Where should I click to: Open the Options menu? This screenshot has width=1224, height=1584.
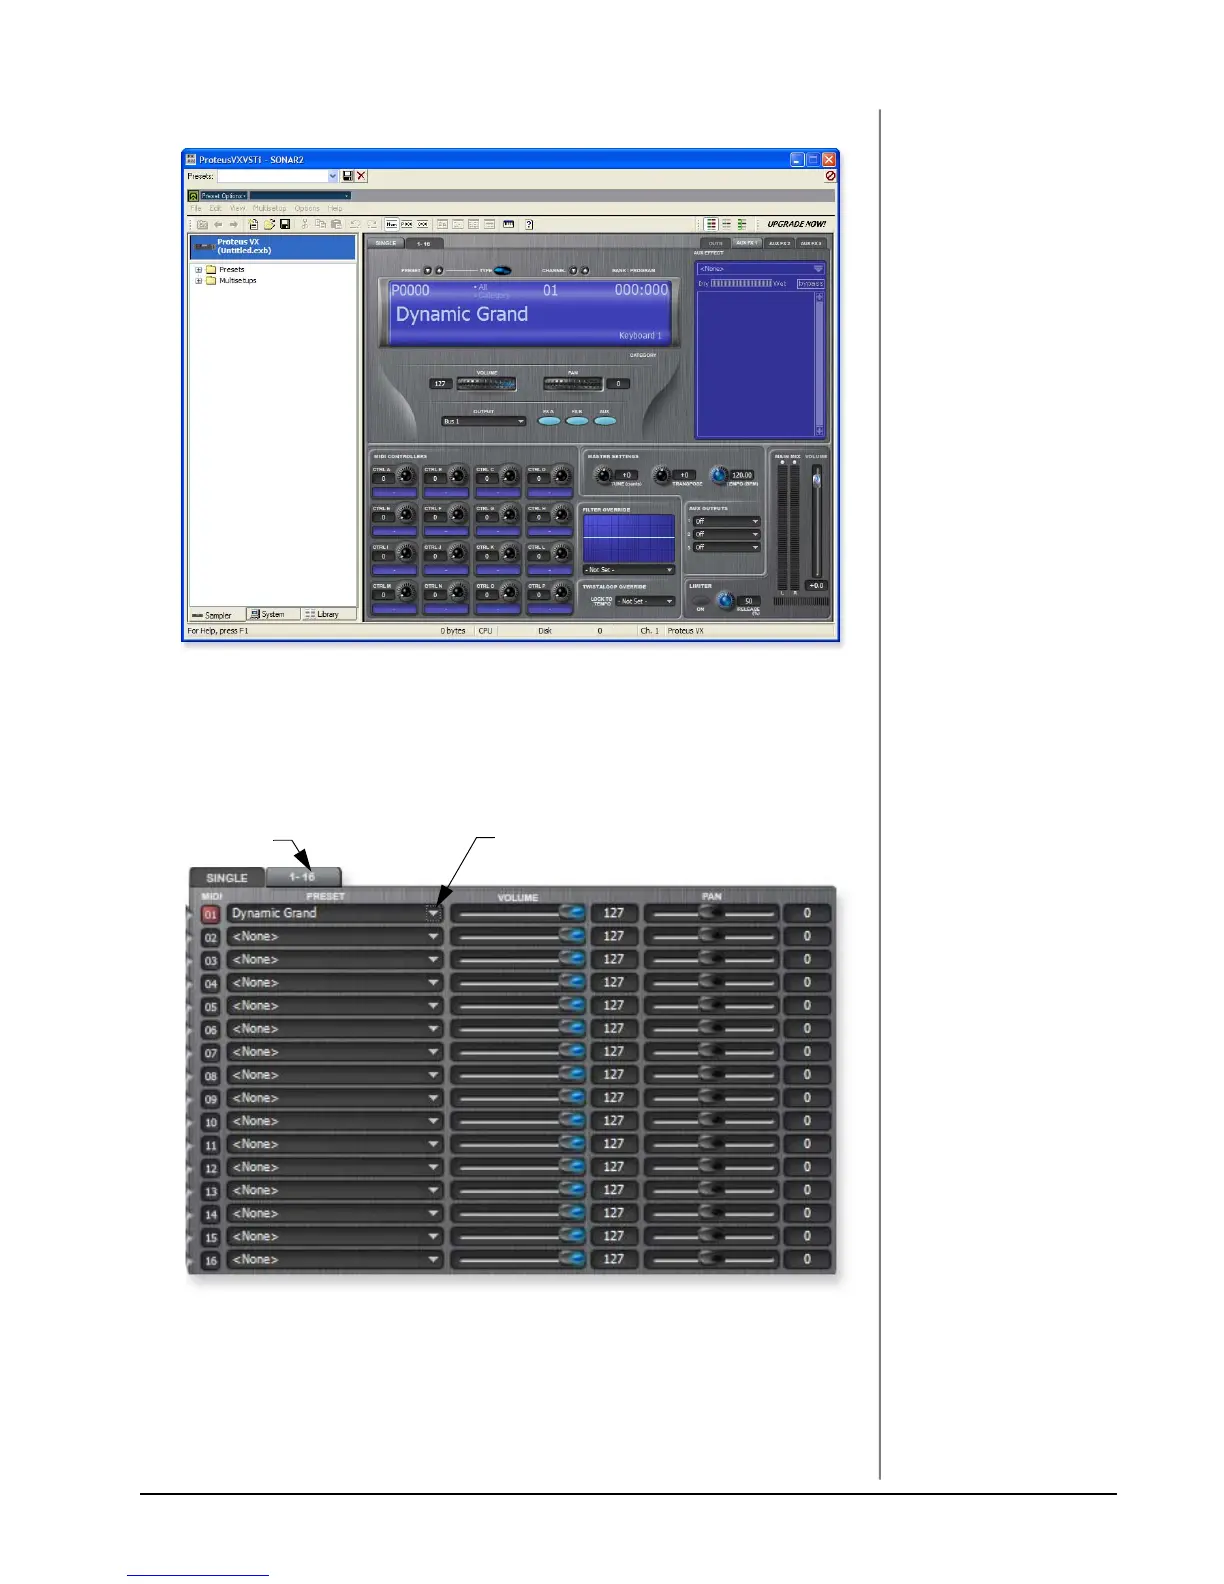(307, 208)
